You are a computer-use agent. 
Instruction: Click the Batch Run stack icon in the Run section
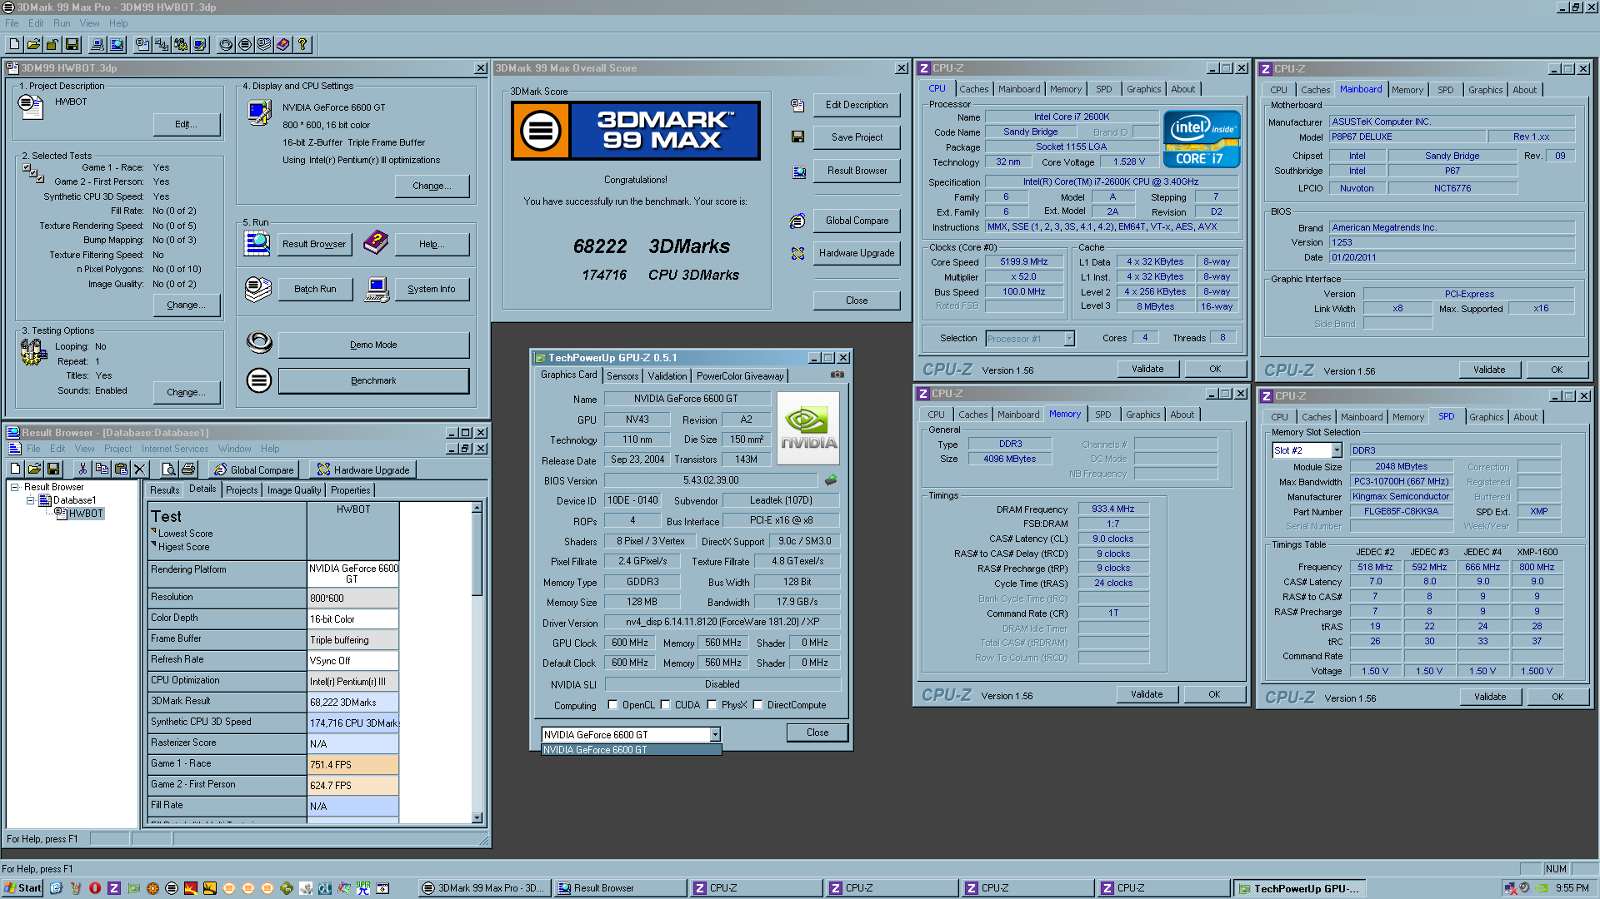point(258,289)
